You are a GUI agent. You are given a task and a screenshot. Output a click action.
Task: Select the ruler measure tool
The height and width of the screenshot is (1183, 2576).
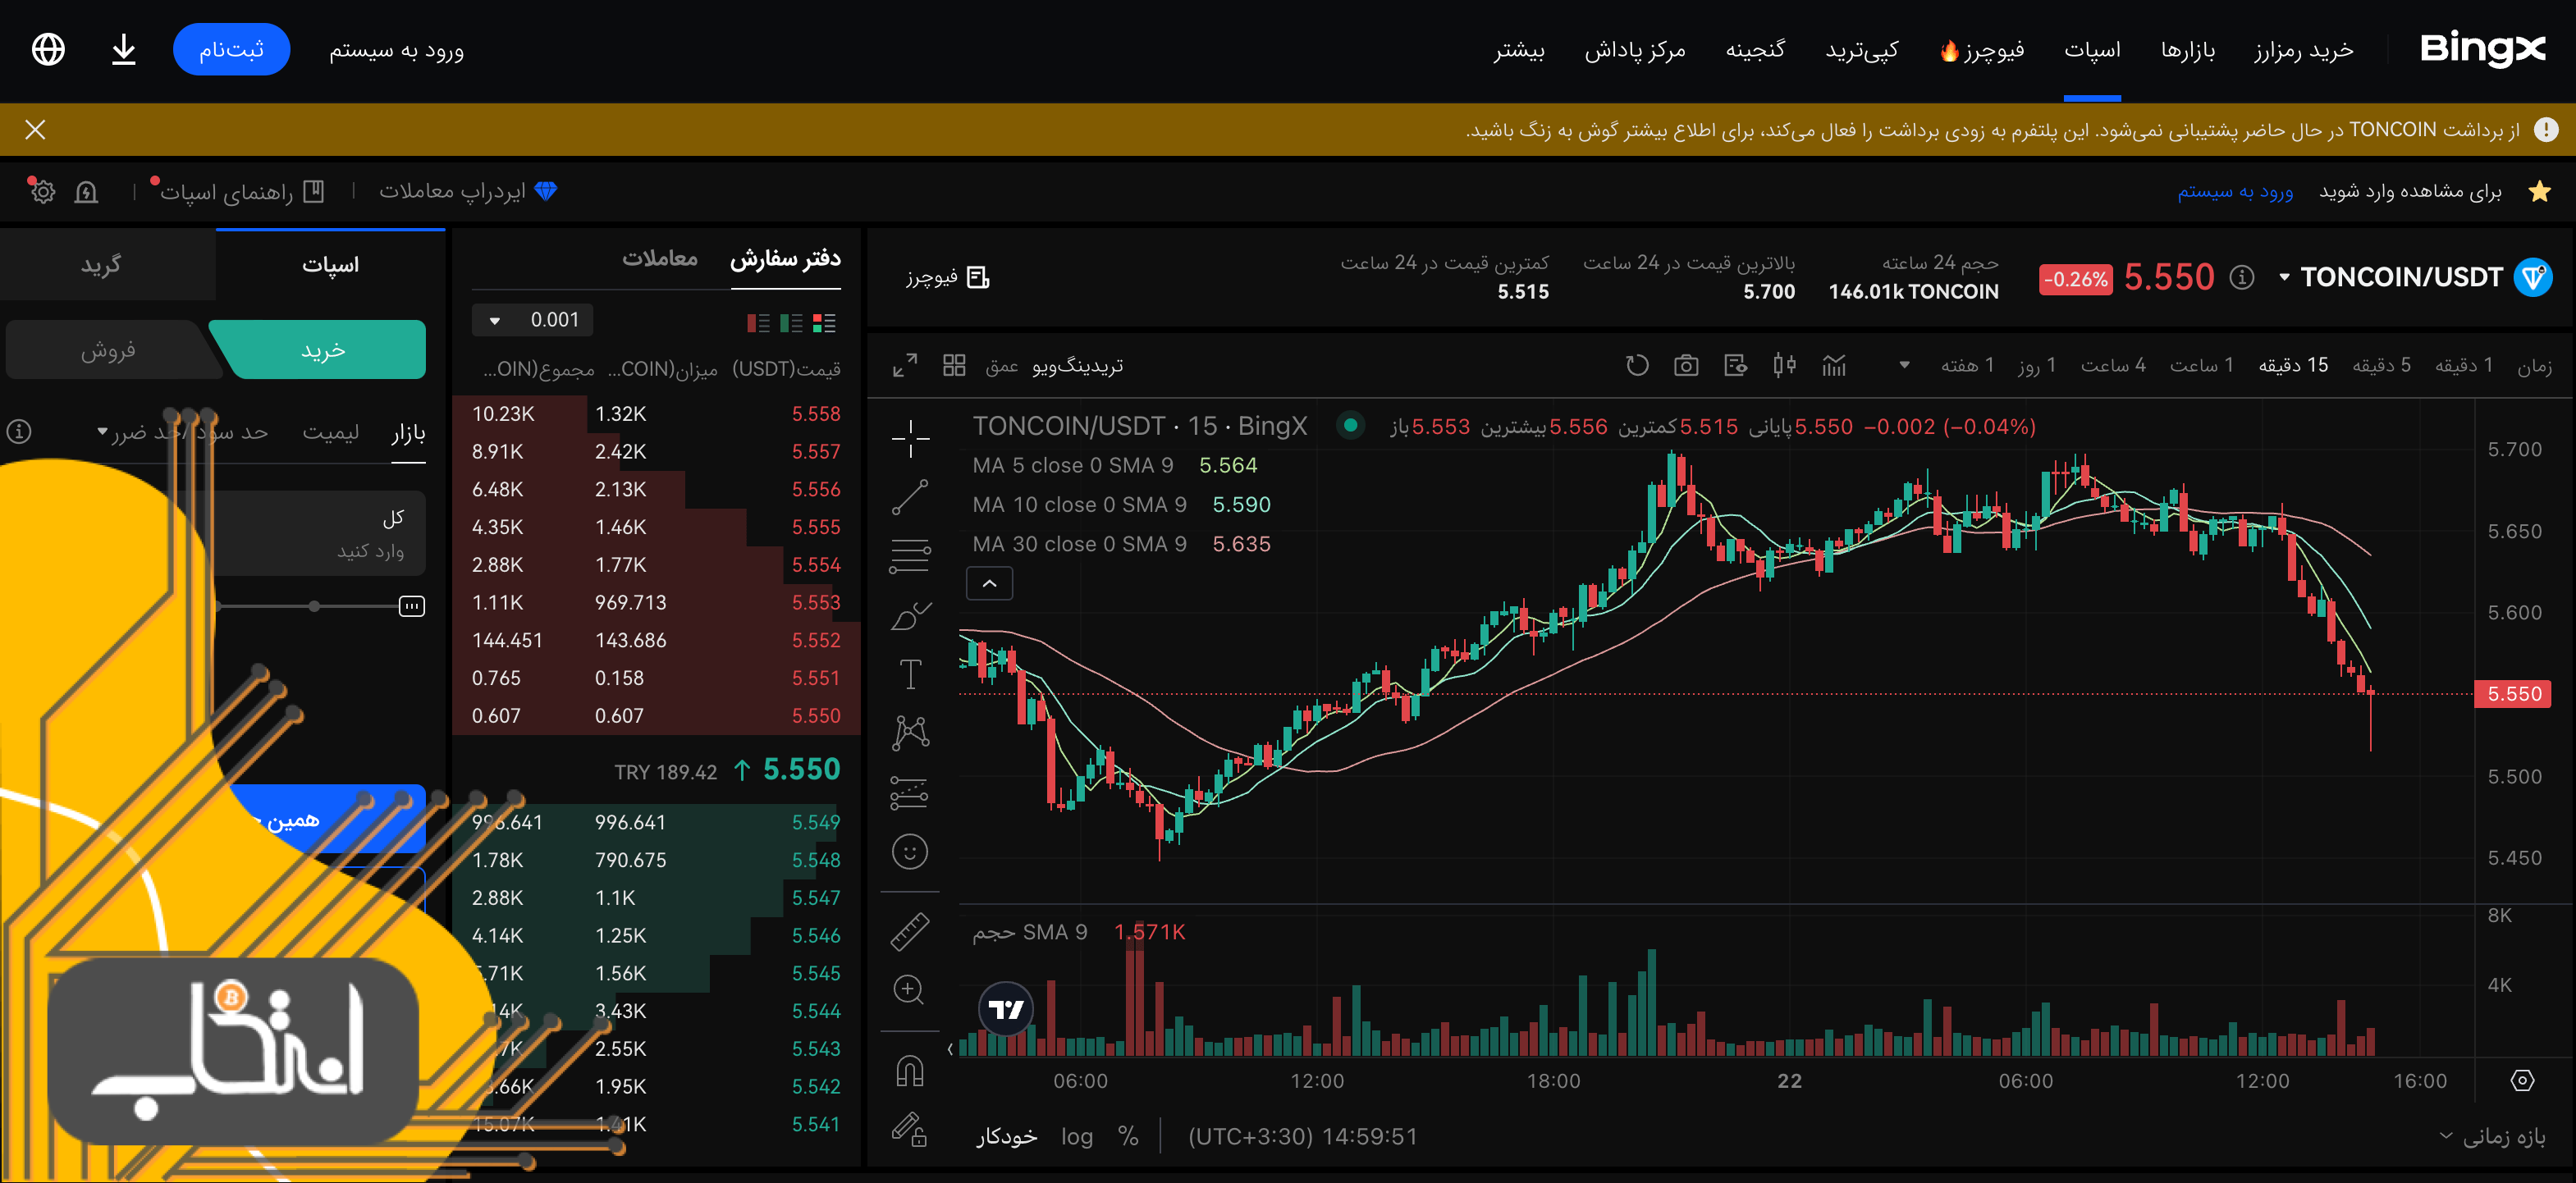click(x=910, y=931)
